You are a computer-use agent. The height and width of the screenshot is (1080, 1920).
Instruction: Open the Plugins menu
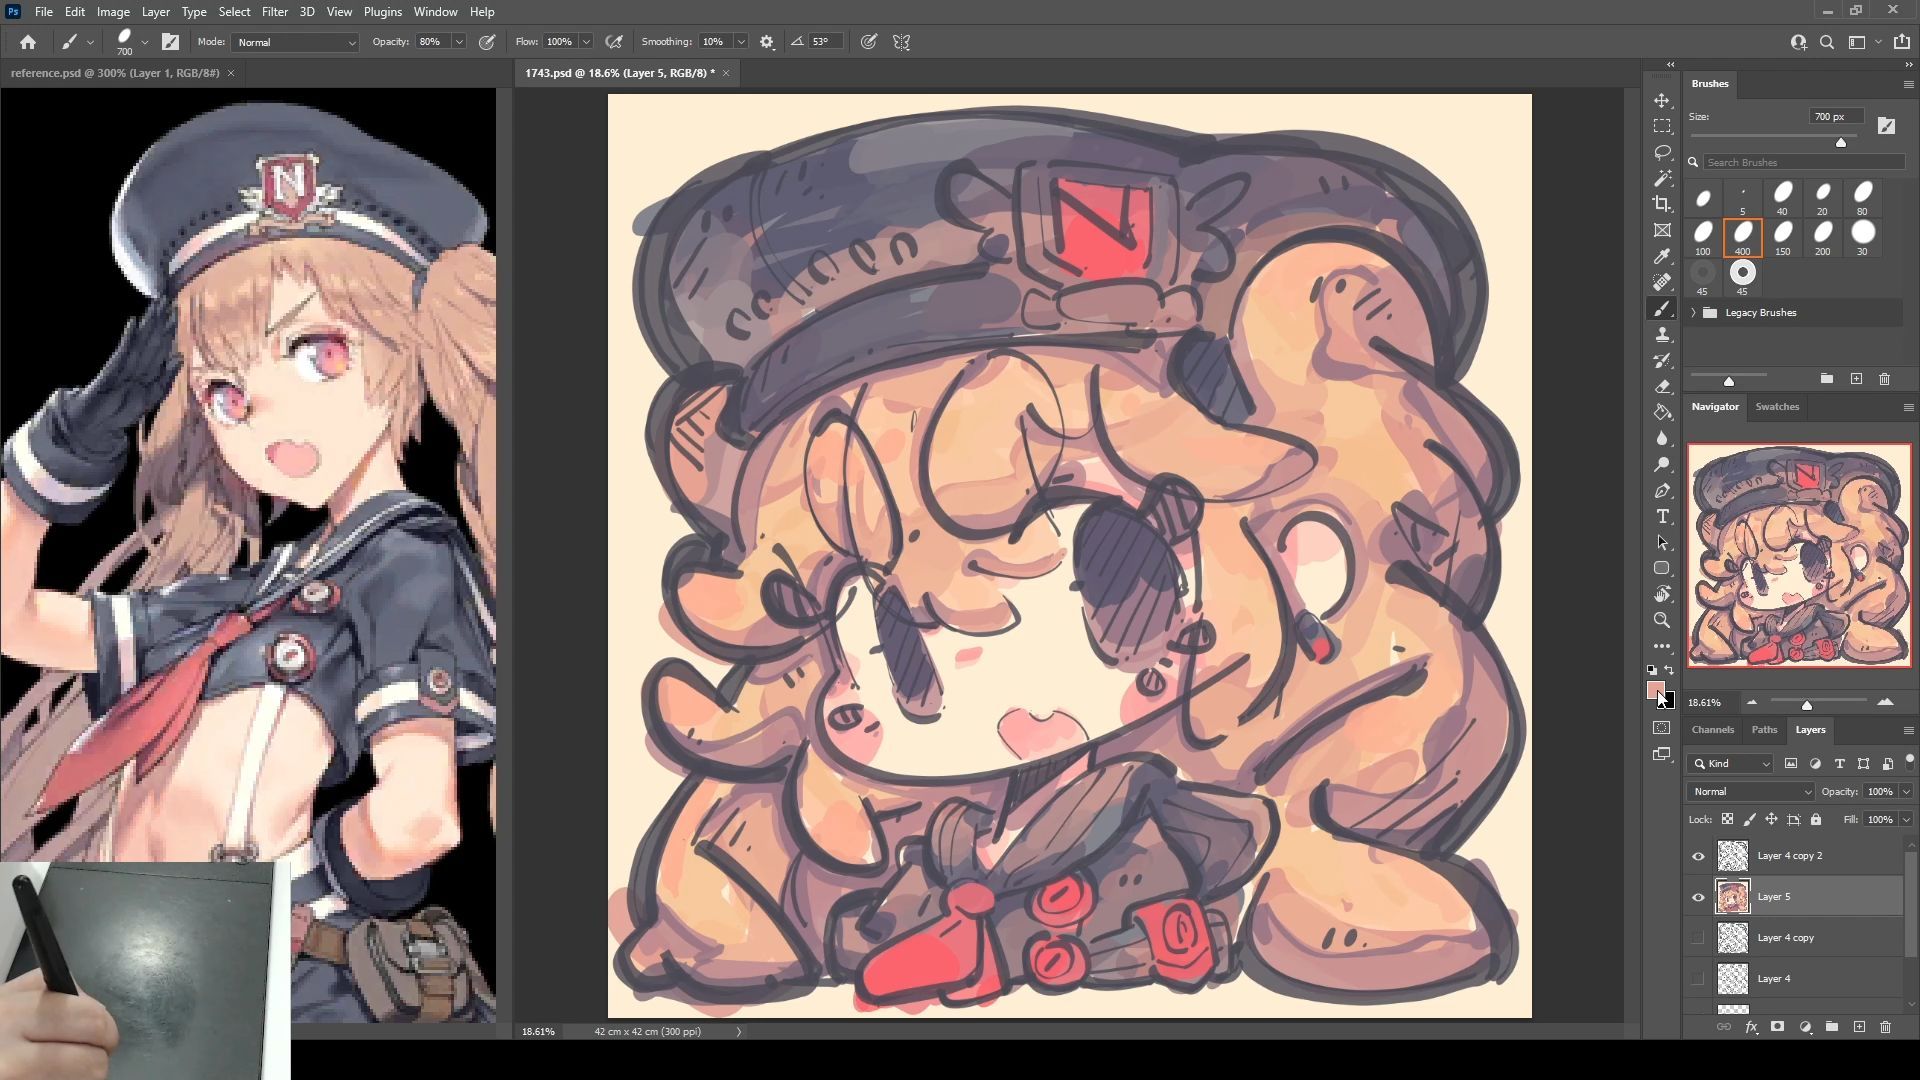[x=382, y=12]
